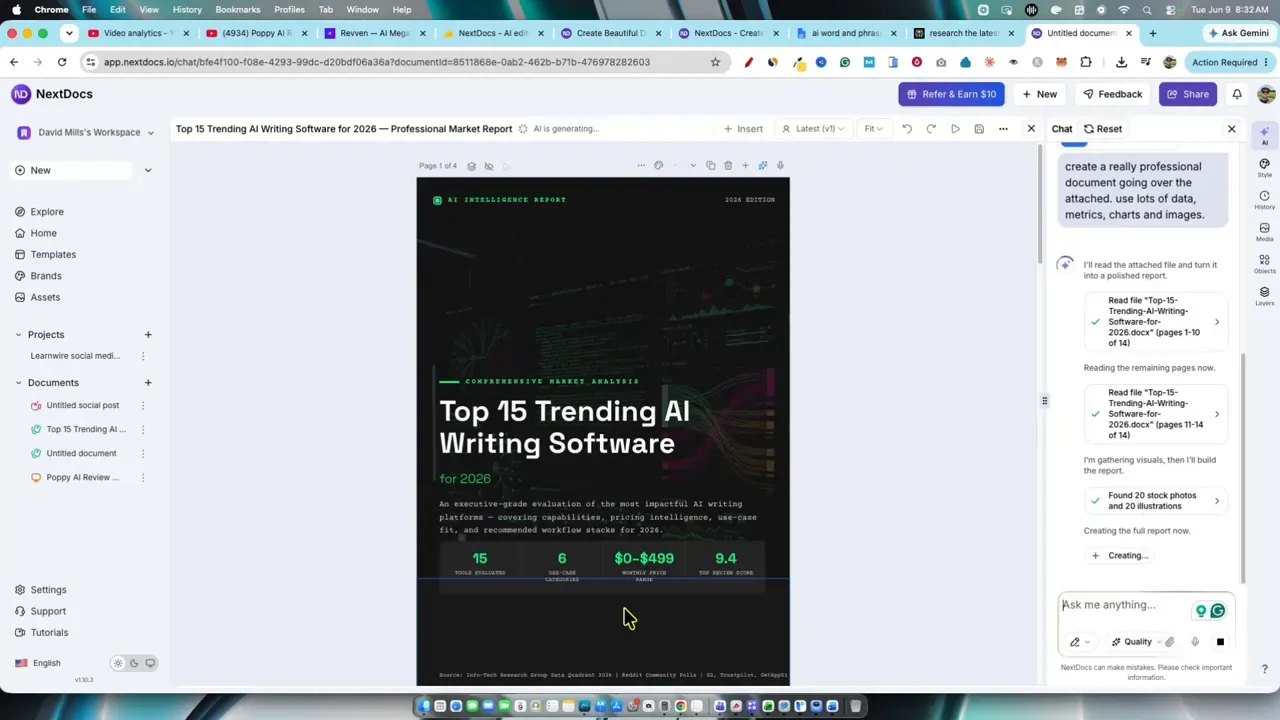Open the Style panel icon
The height and width of the screenshot is (720, 1280).
tap(1264, 169)
